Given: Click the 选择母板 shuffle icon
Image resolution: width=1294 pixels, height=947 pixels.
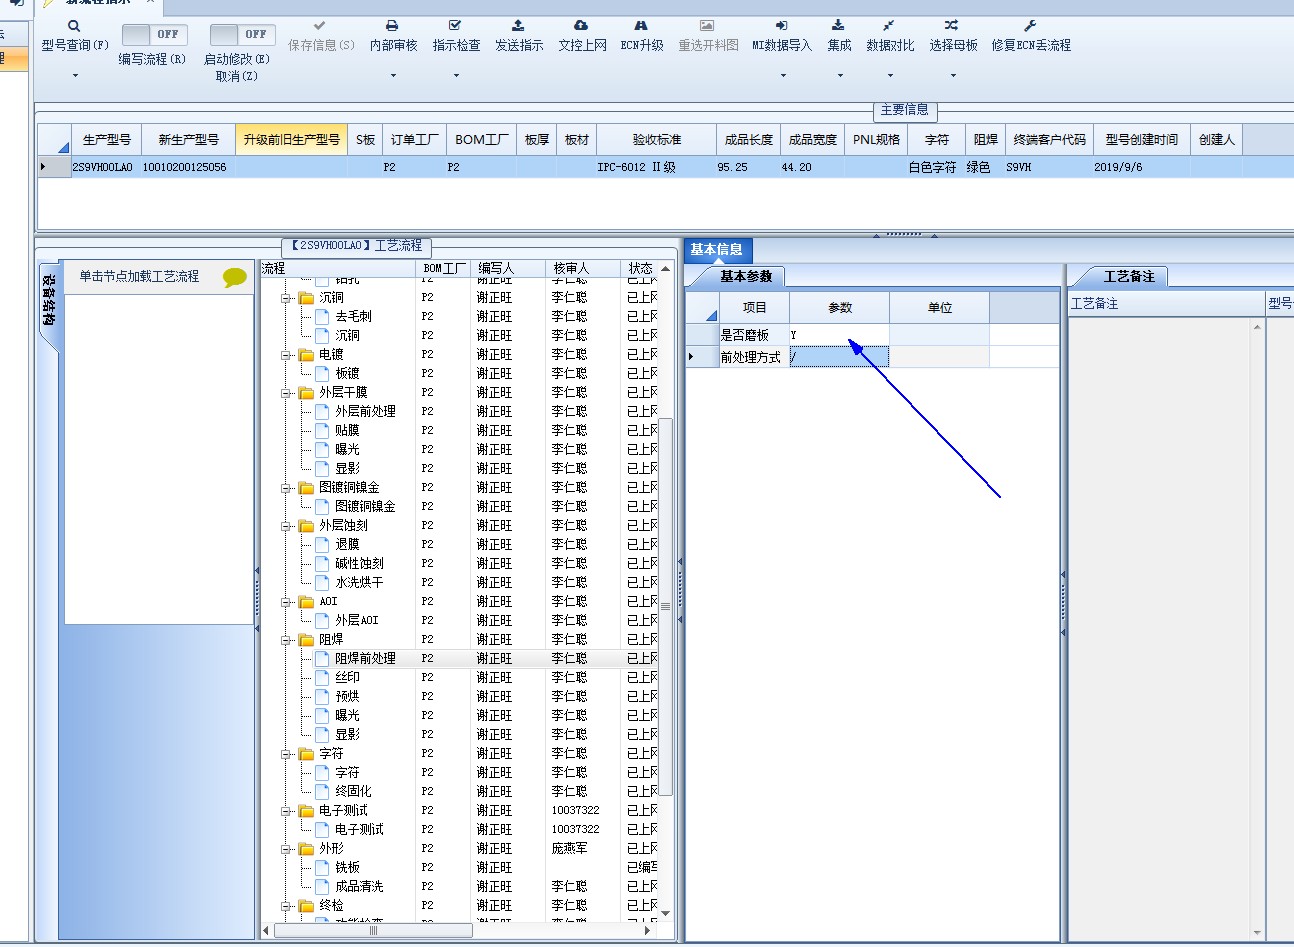Looking at the screenshot, I should [952, 26].
